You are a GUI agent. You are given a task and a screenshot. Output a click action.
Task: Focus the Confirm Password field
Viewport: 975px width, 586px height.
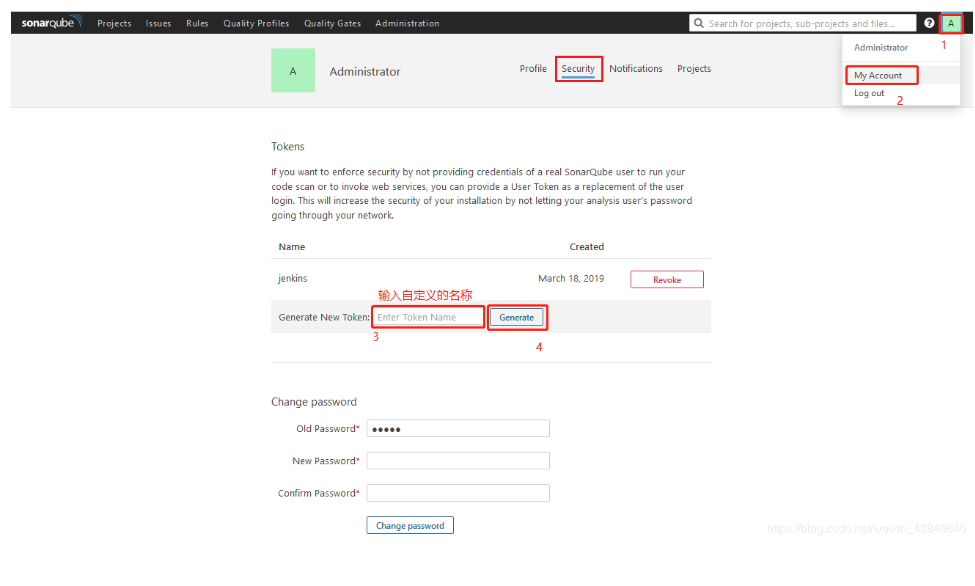[x=458, y=493]
